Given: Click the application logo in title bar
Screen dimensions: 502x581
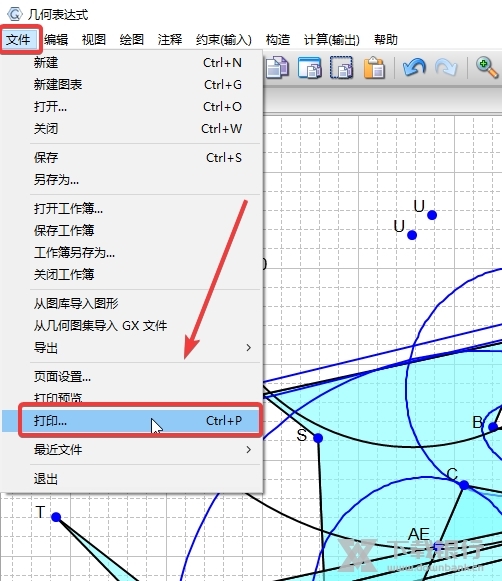Looking at the screenshot, I should [x=14, y=14].
